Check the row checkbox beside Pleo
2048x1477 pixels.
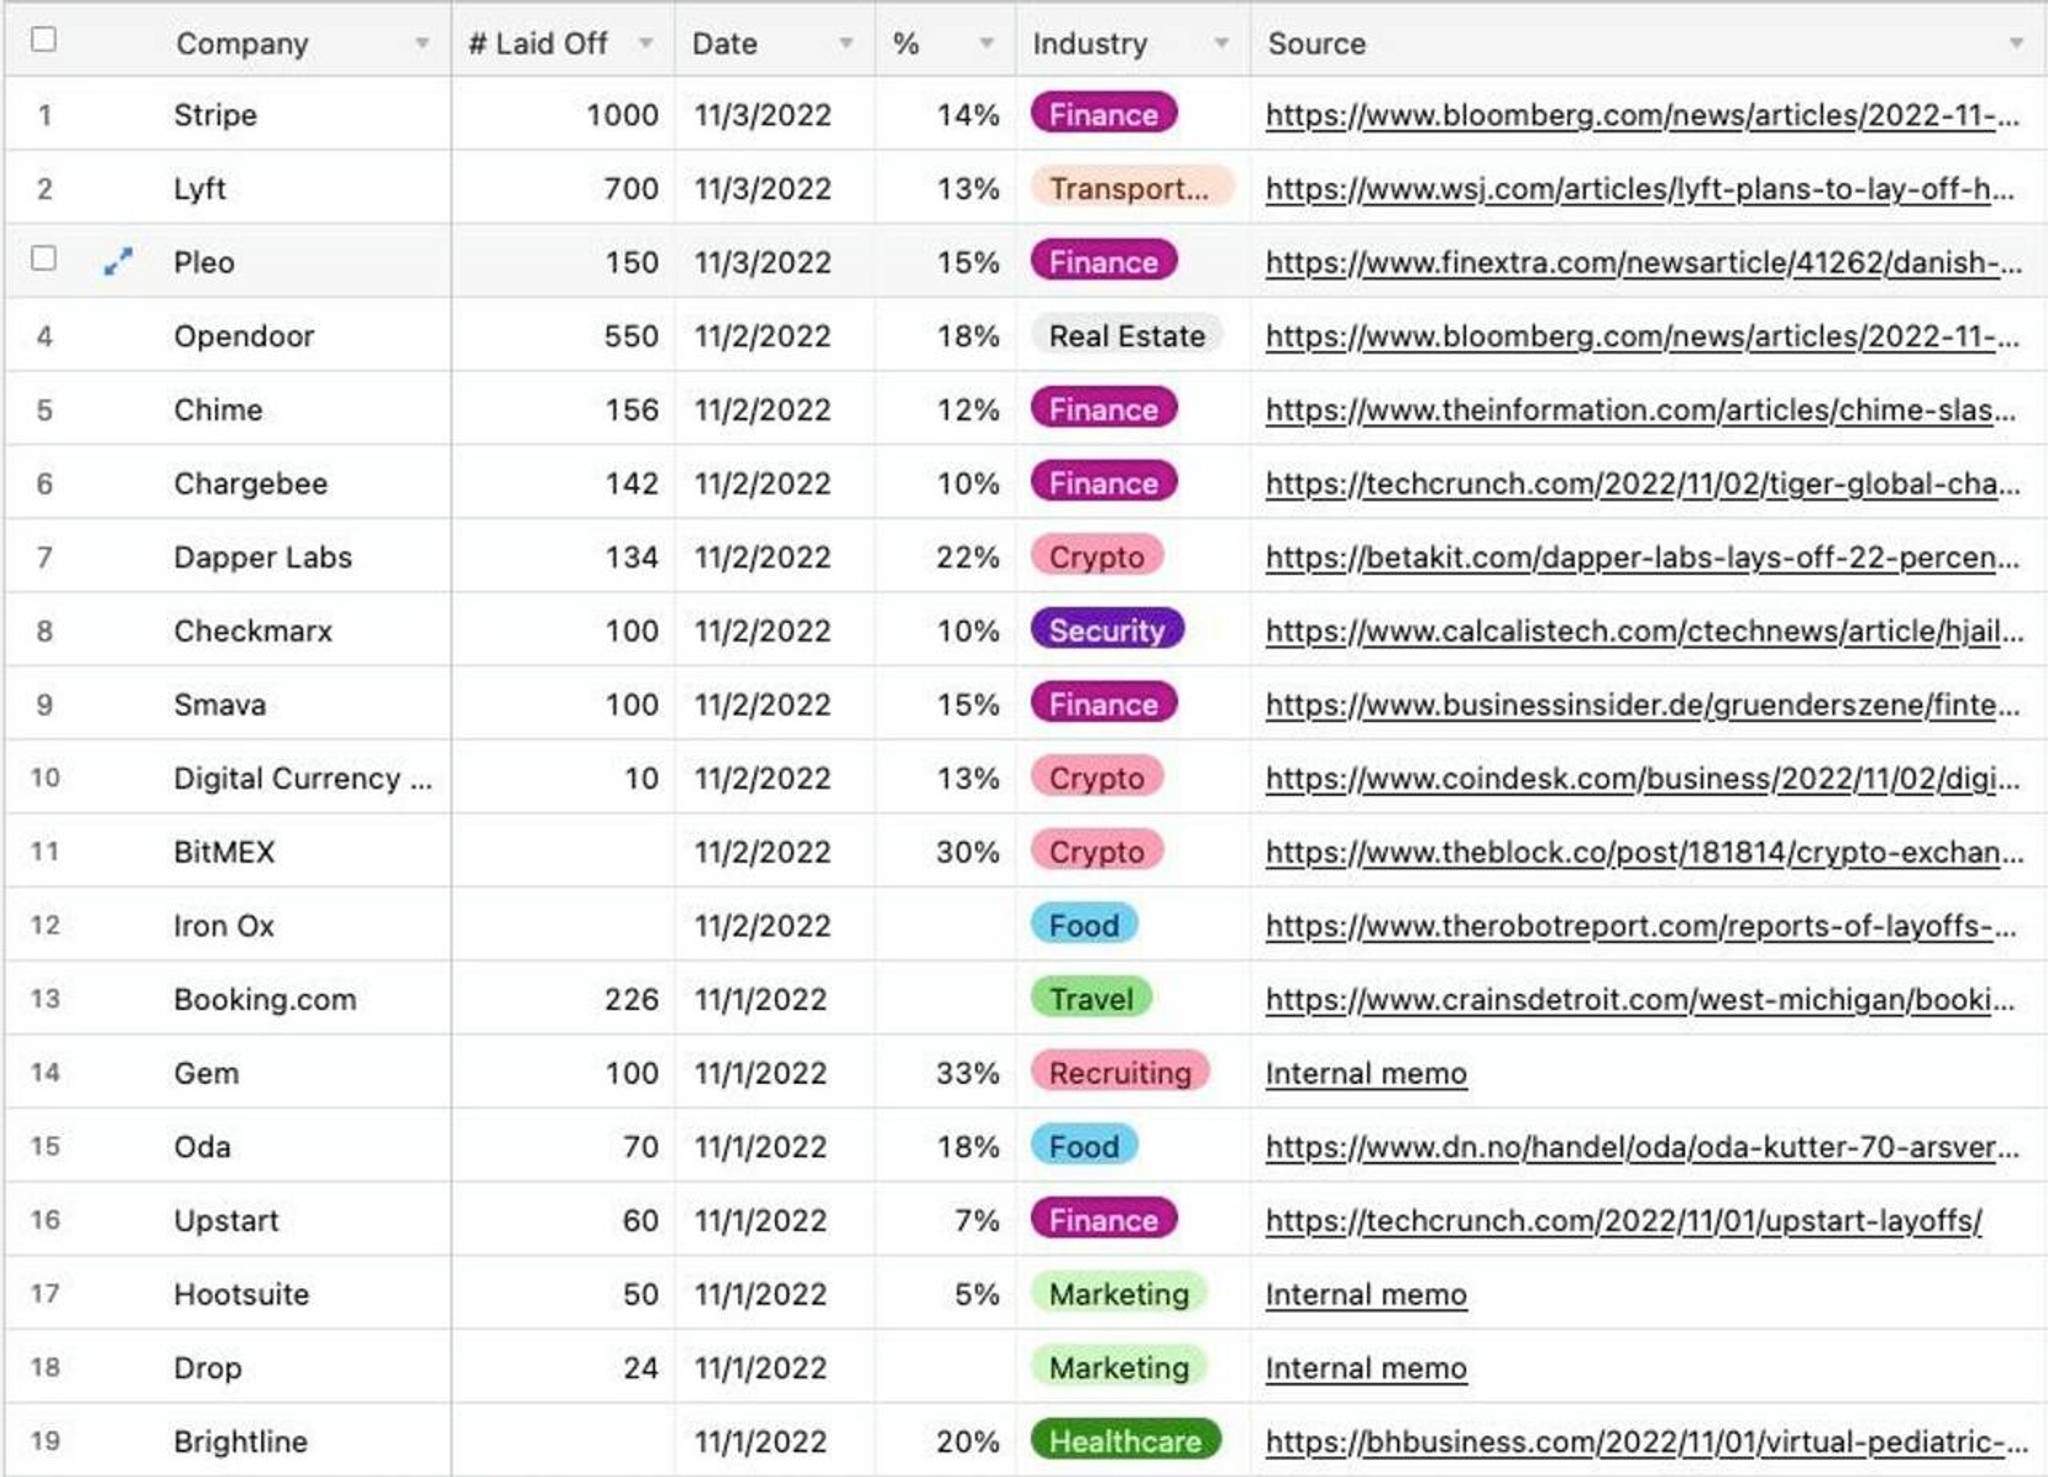44,259
